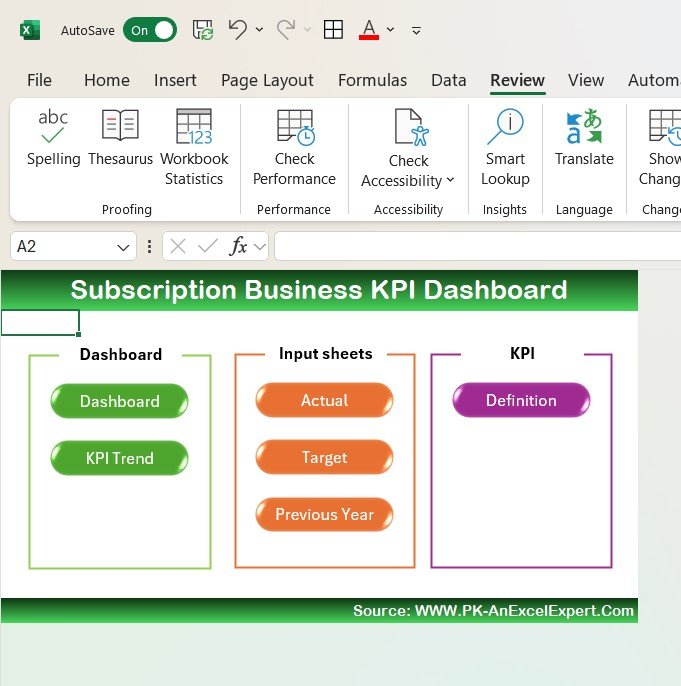Expand the Name Box dropdown

click(123, 248)
